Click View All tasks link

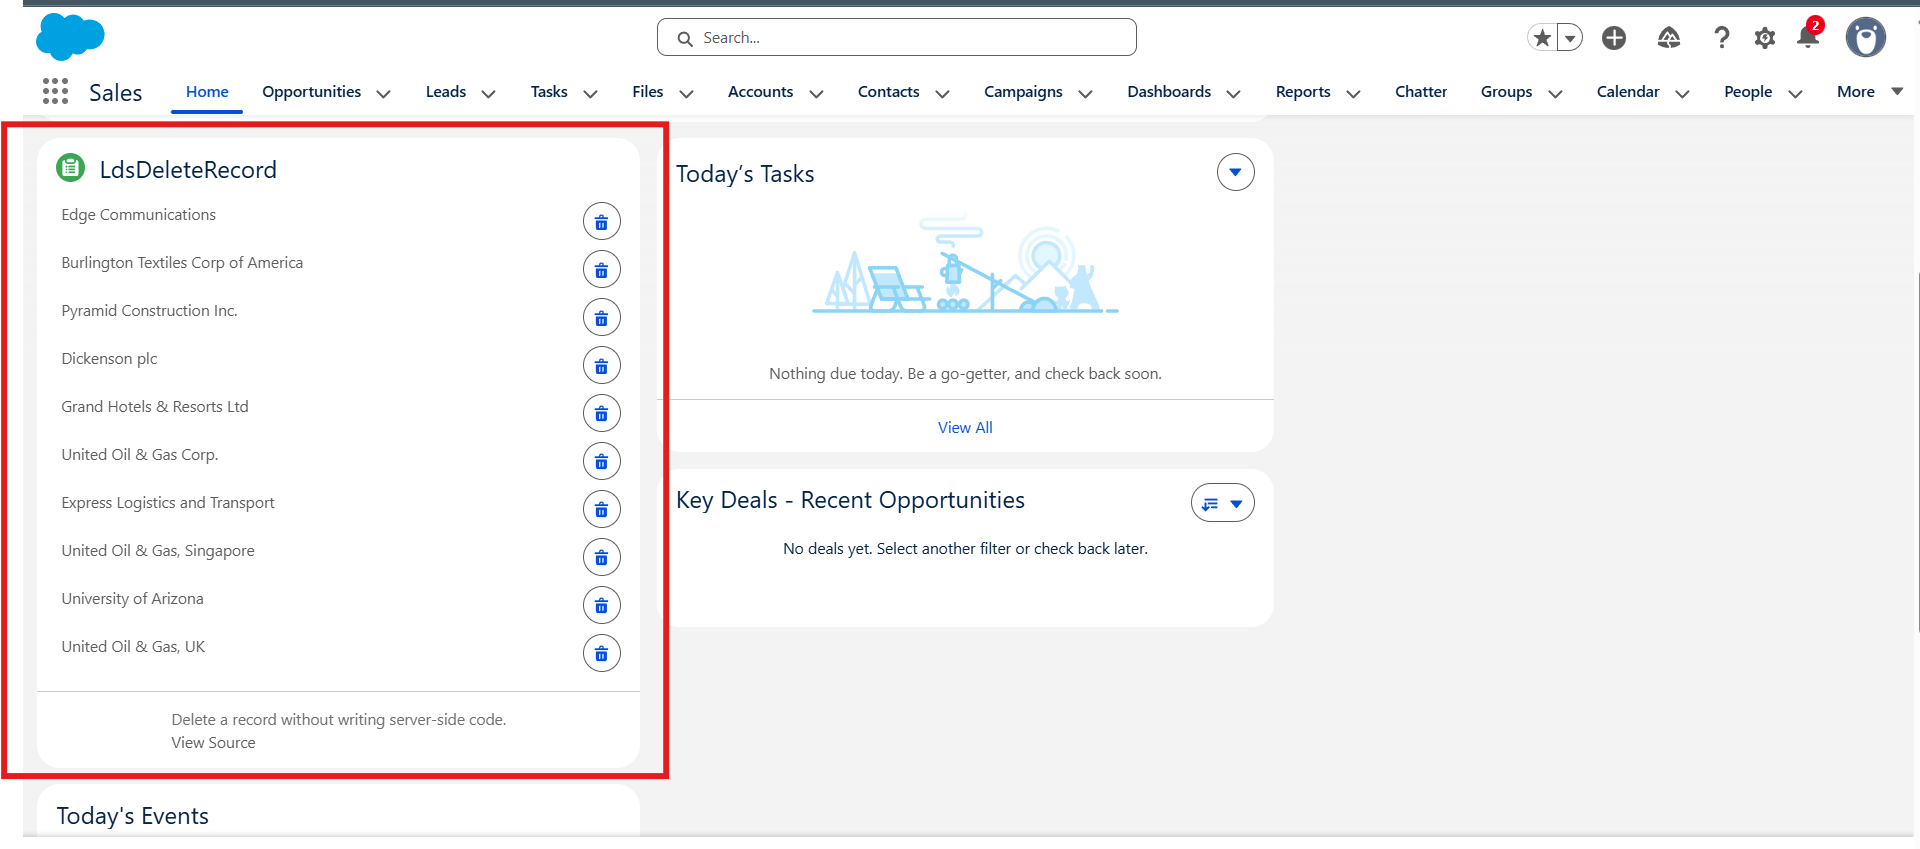tap(964, 427)
